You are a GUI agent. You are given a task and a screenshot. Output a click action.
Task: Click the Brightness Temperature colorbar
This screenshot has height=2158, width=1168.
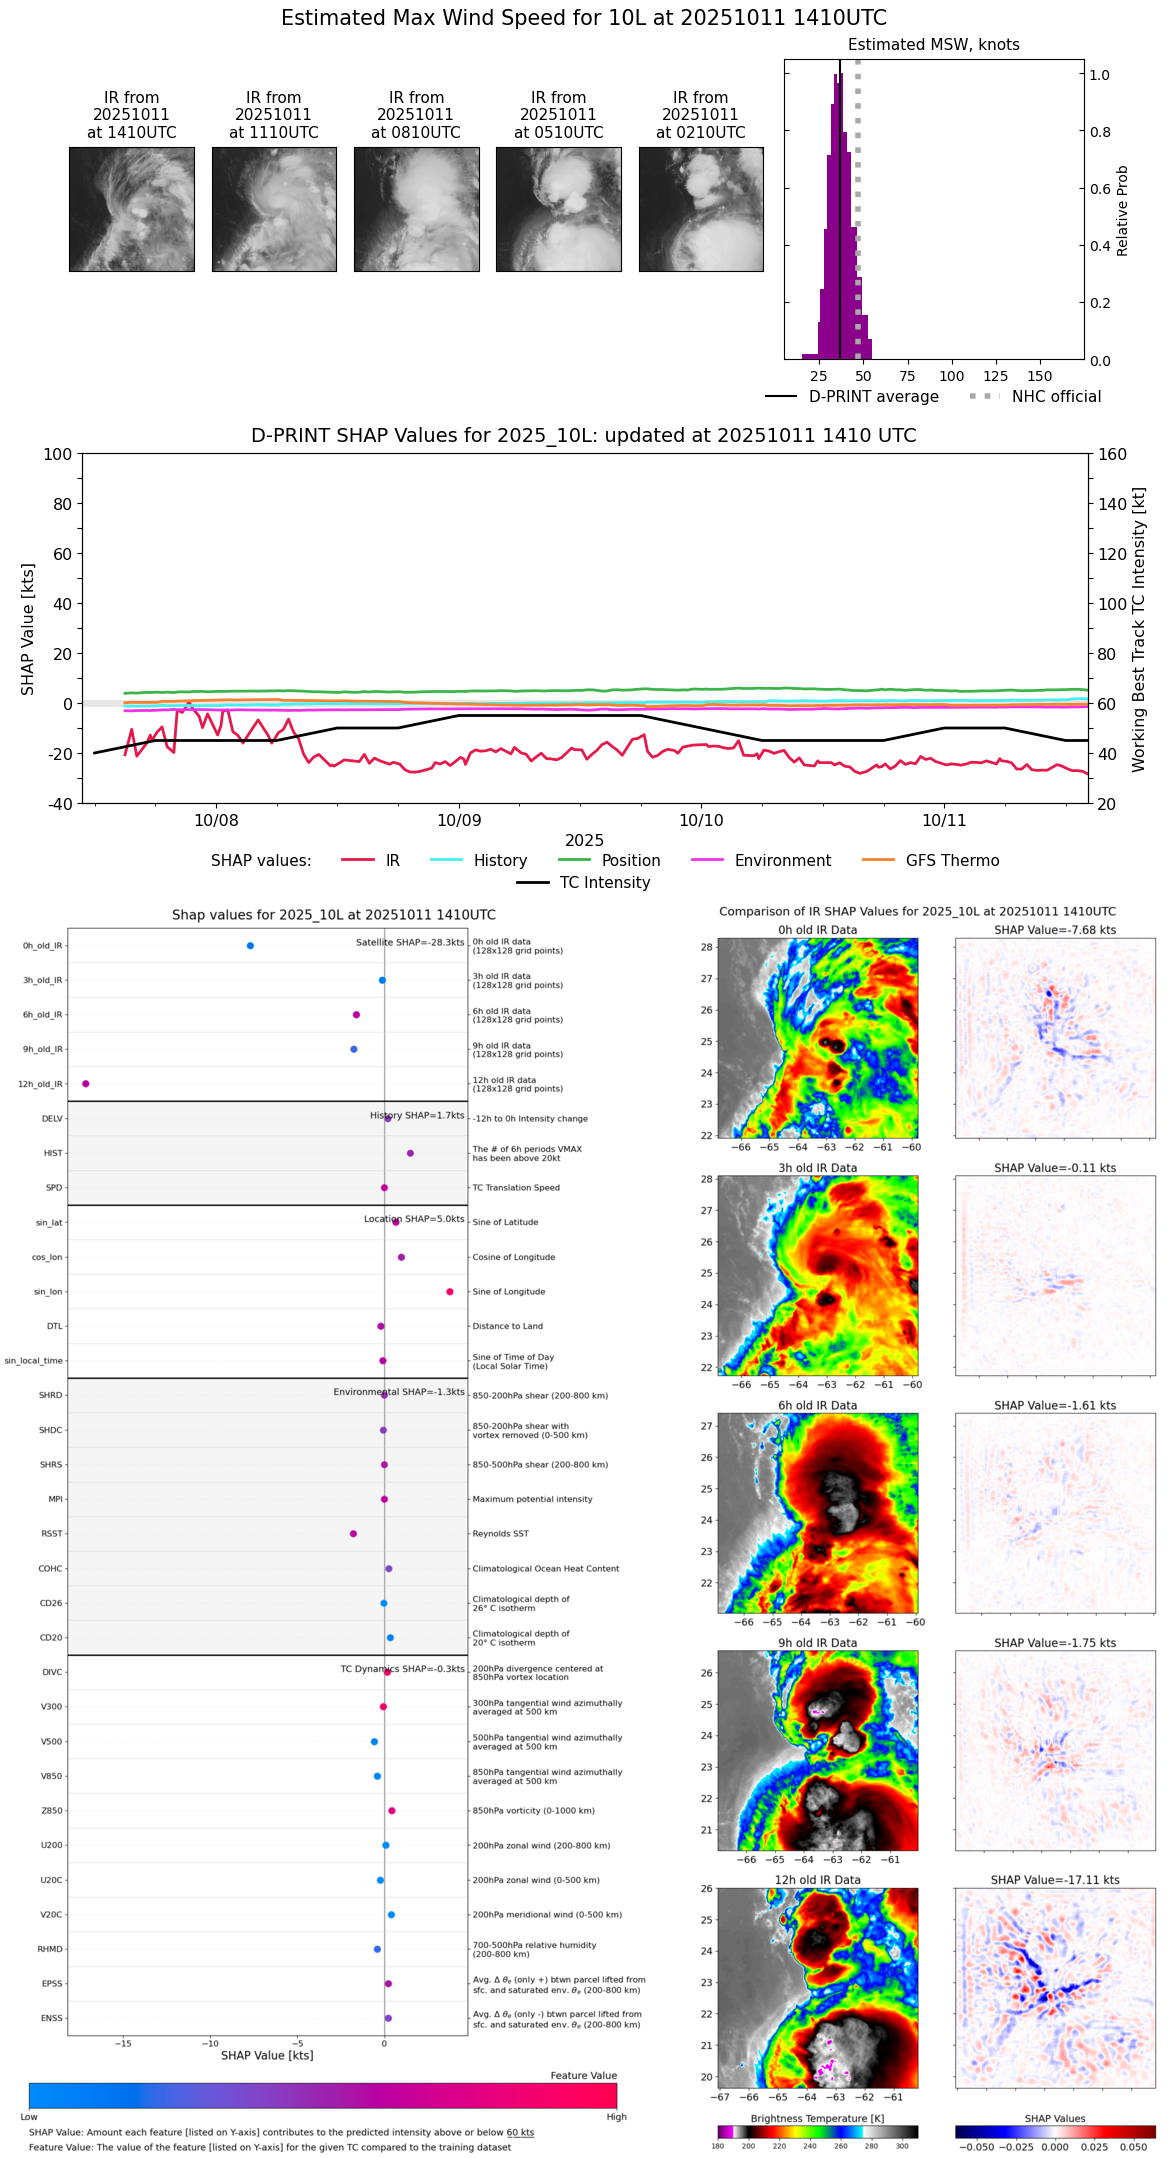818,2132
